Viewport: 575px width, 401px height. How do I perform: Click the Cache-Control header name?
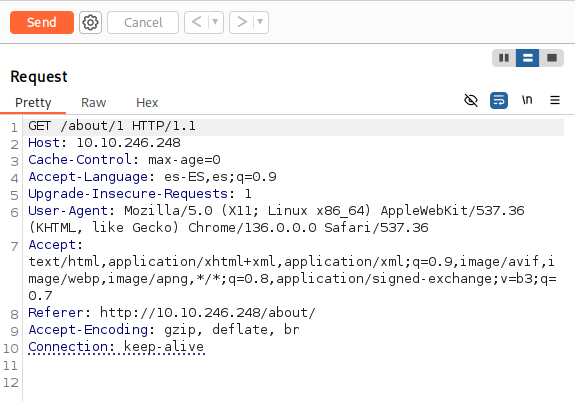coord(80,160)
